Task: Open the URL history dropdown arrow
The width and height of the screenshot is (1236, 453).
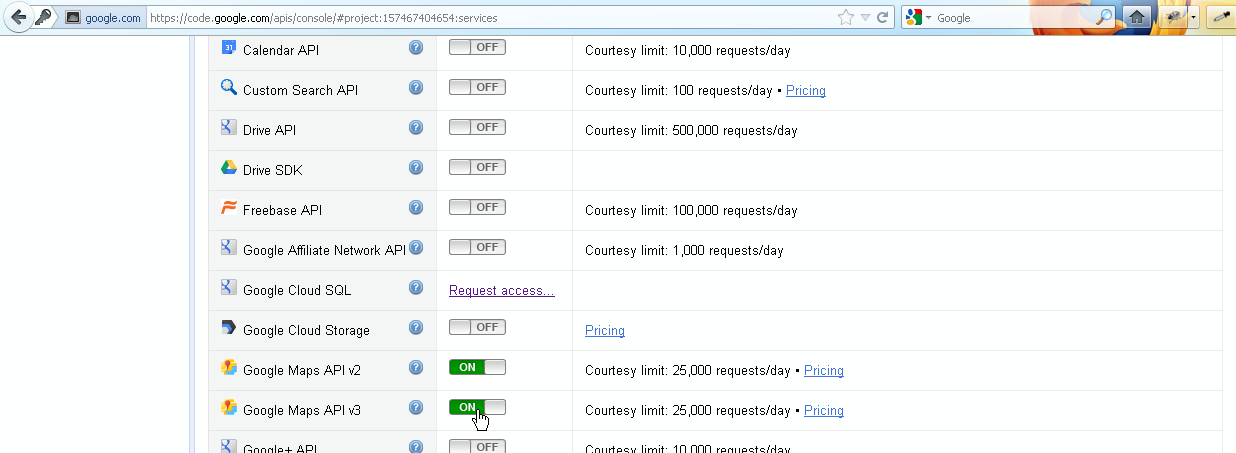Action: pyautogui.click(x=865, y=18)
